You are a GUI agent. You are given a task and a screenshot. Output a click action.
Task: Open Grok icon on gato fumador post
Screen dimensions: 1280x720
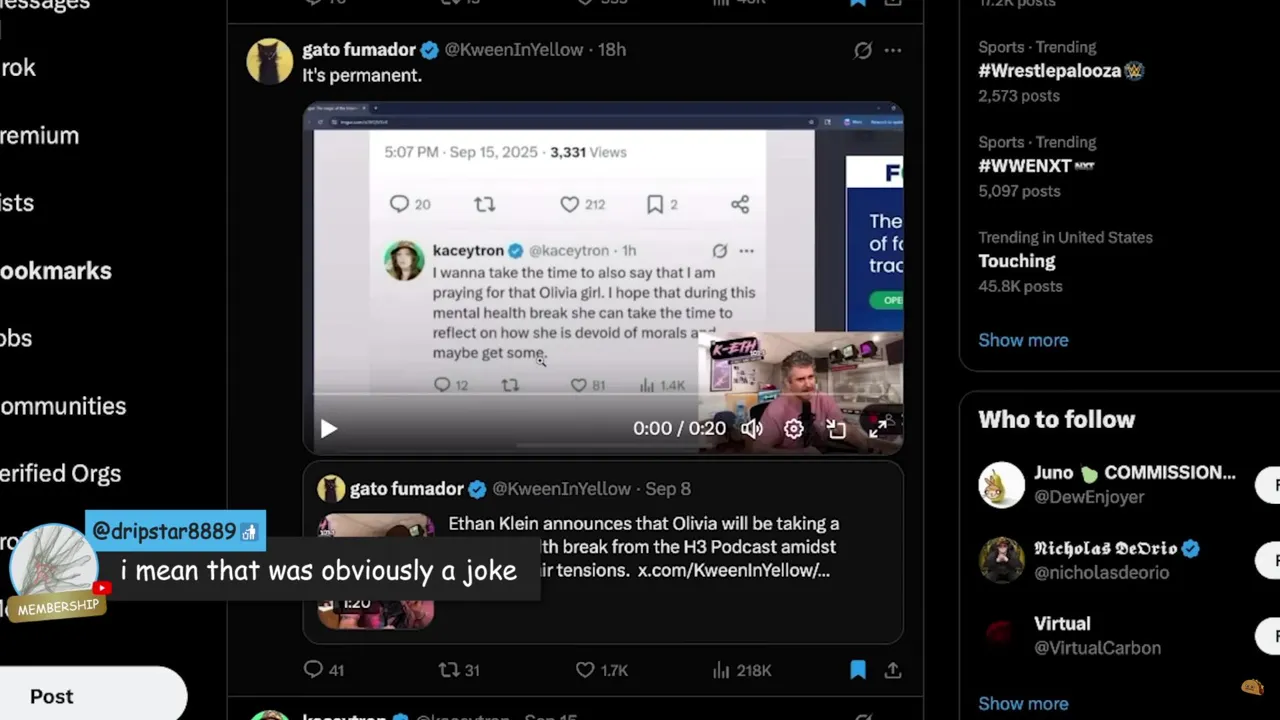[x=862, y=50]
